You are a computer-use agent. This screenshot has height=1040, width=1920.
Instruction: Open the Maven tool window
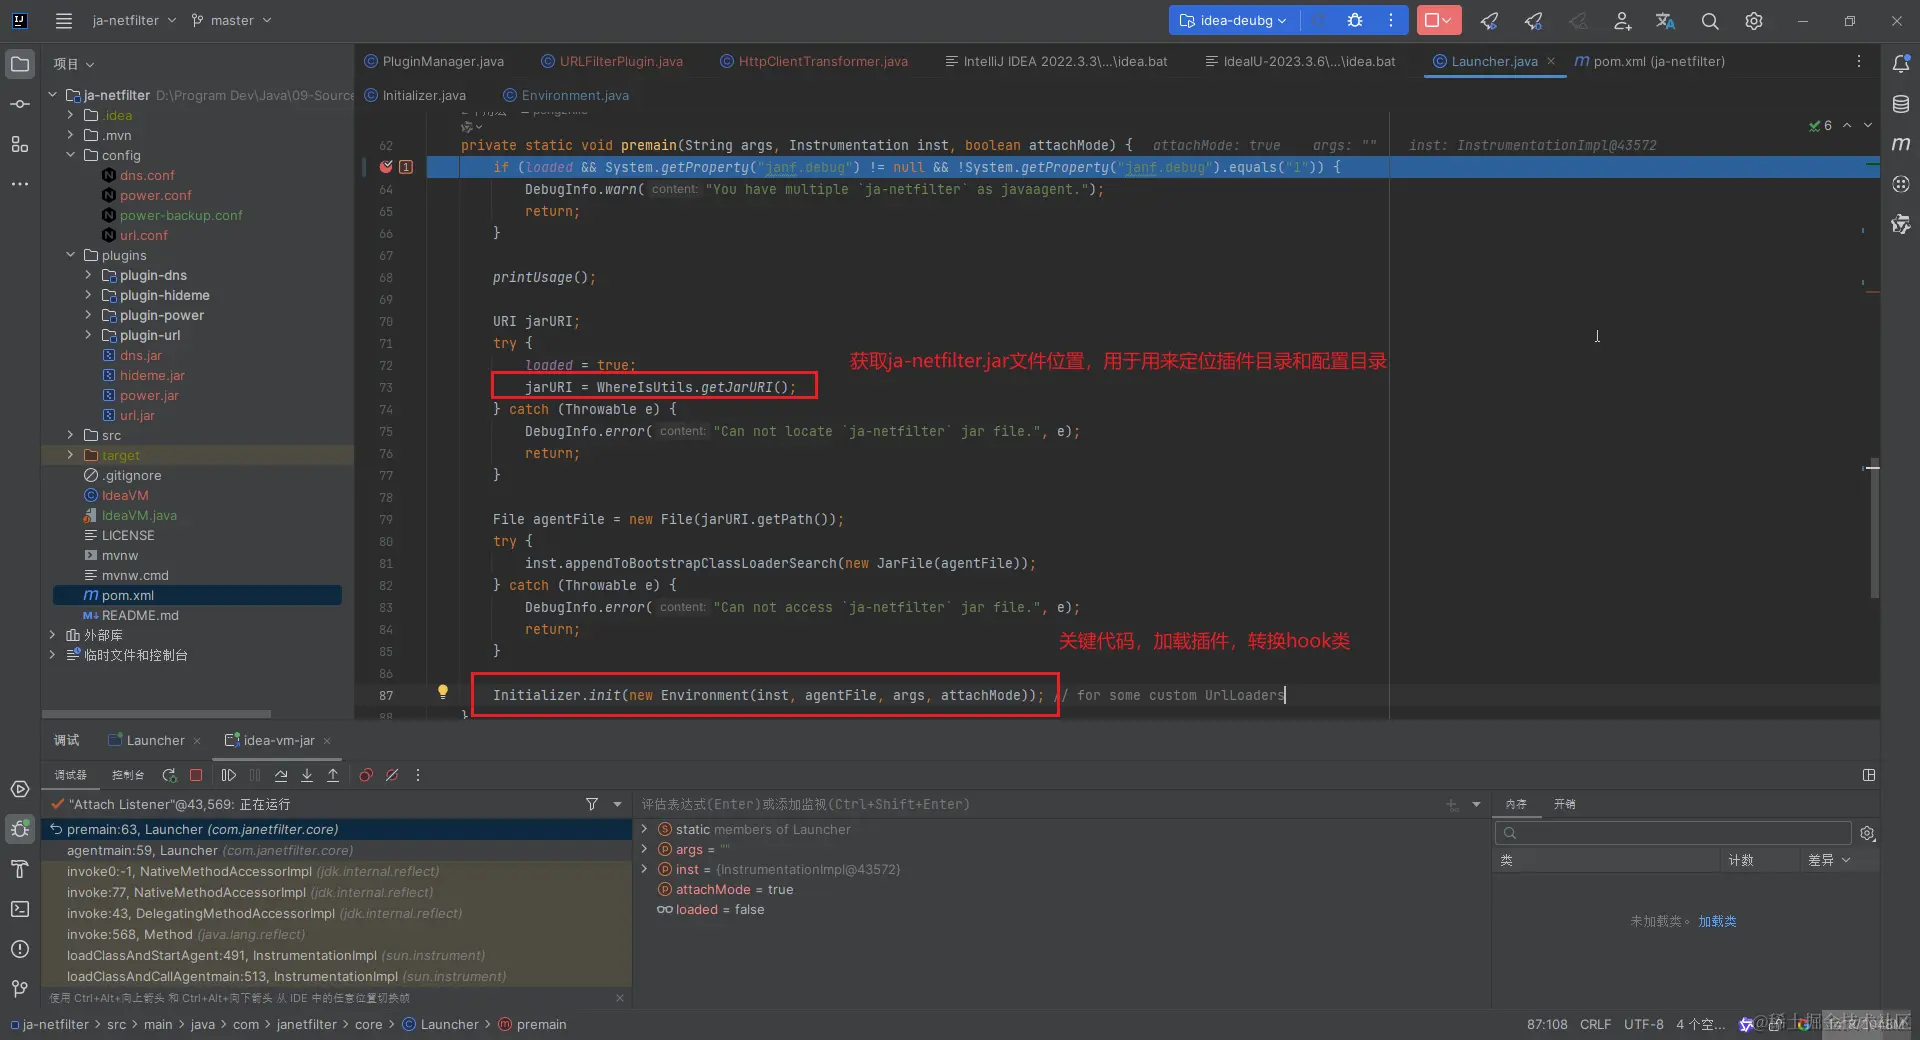[1901, 144]
